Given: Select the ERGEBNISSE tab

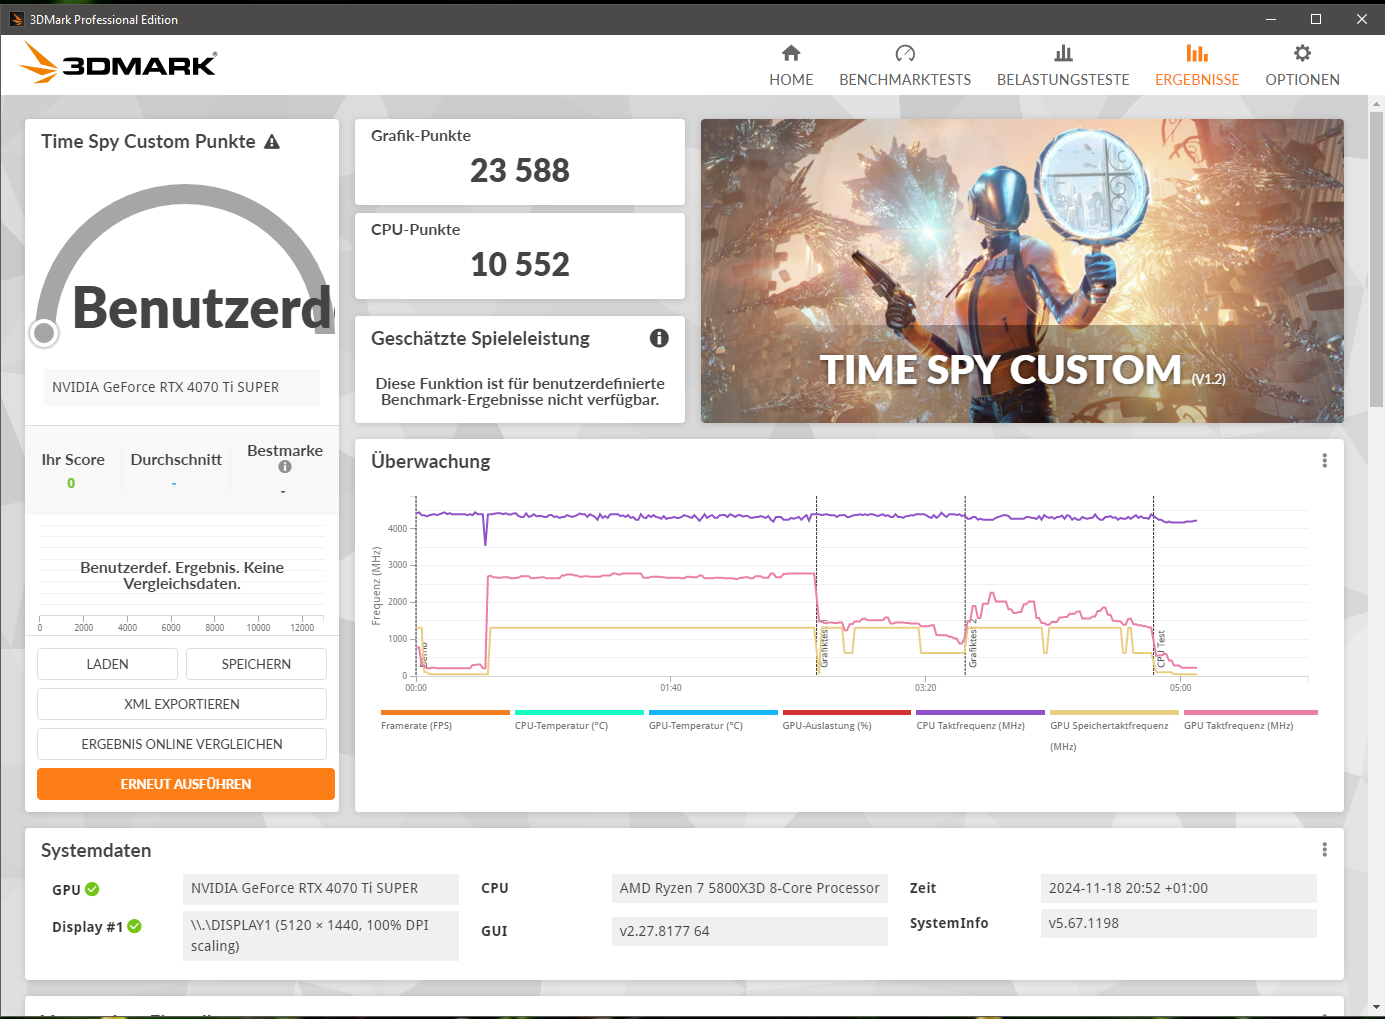Looking at the screenshot, I should (x=1197, y=66).
